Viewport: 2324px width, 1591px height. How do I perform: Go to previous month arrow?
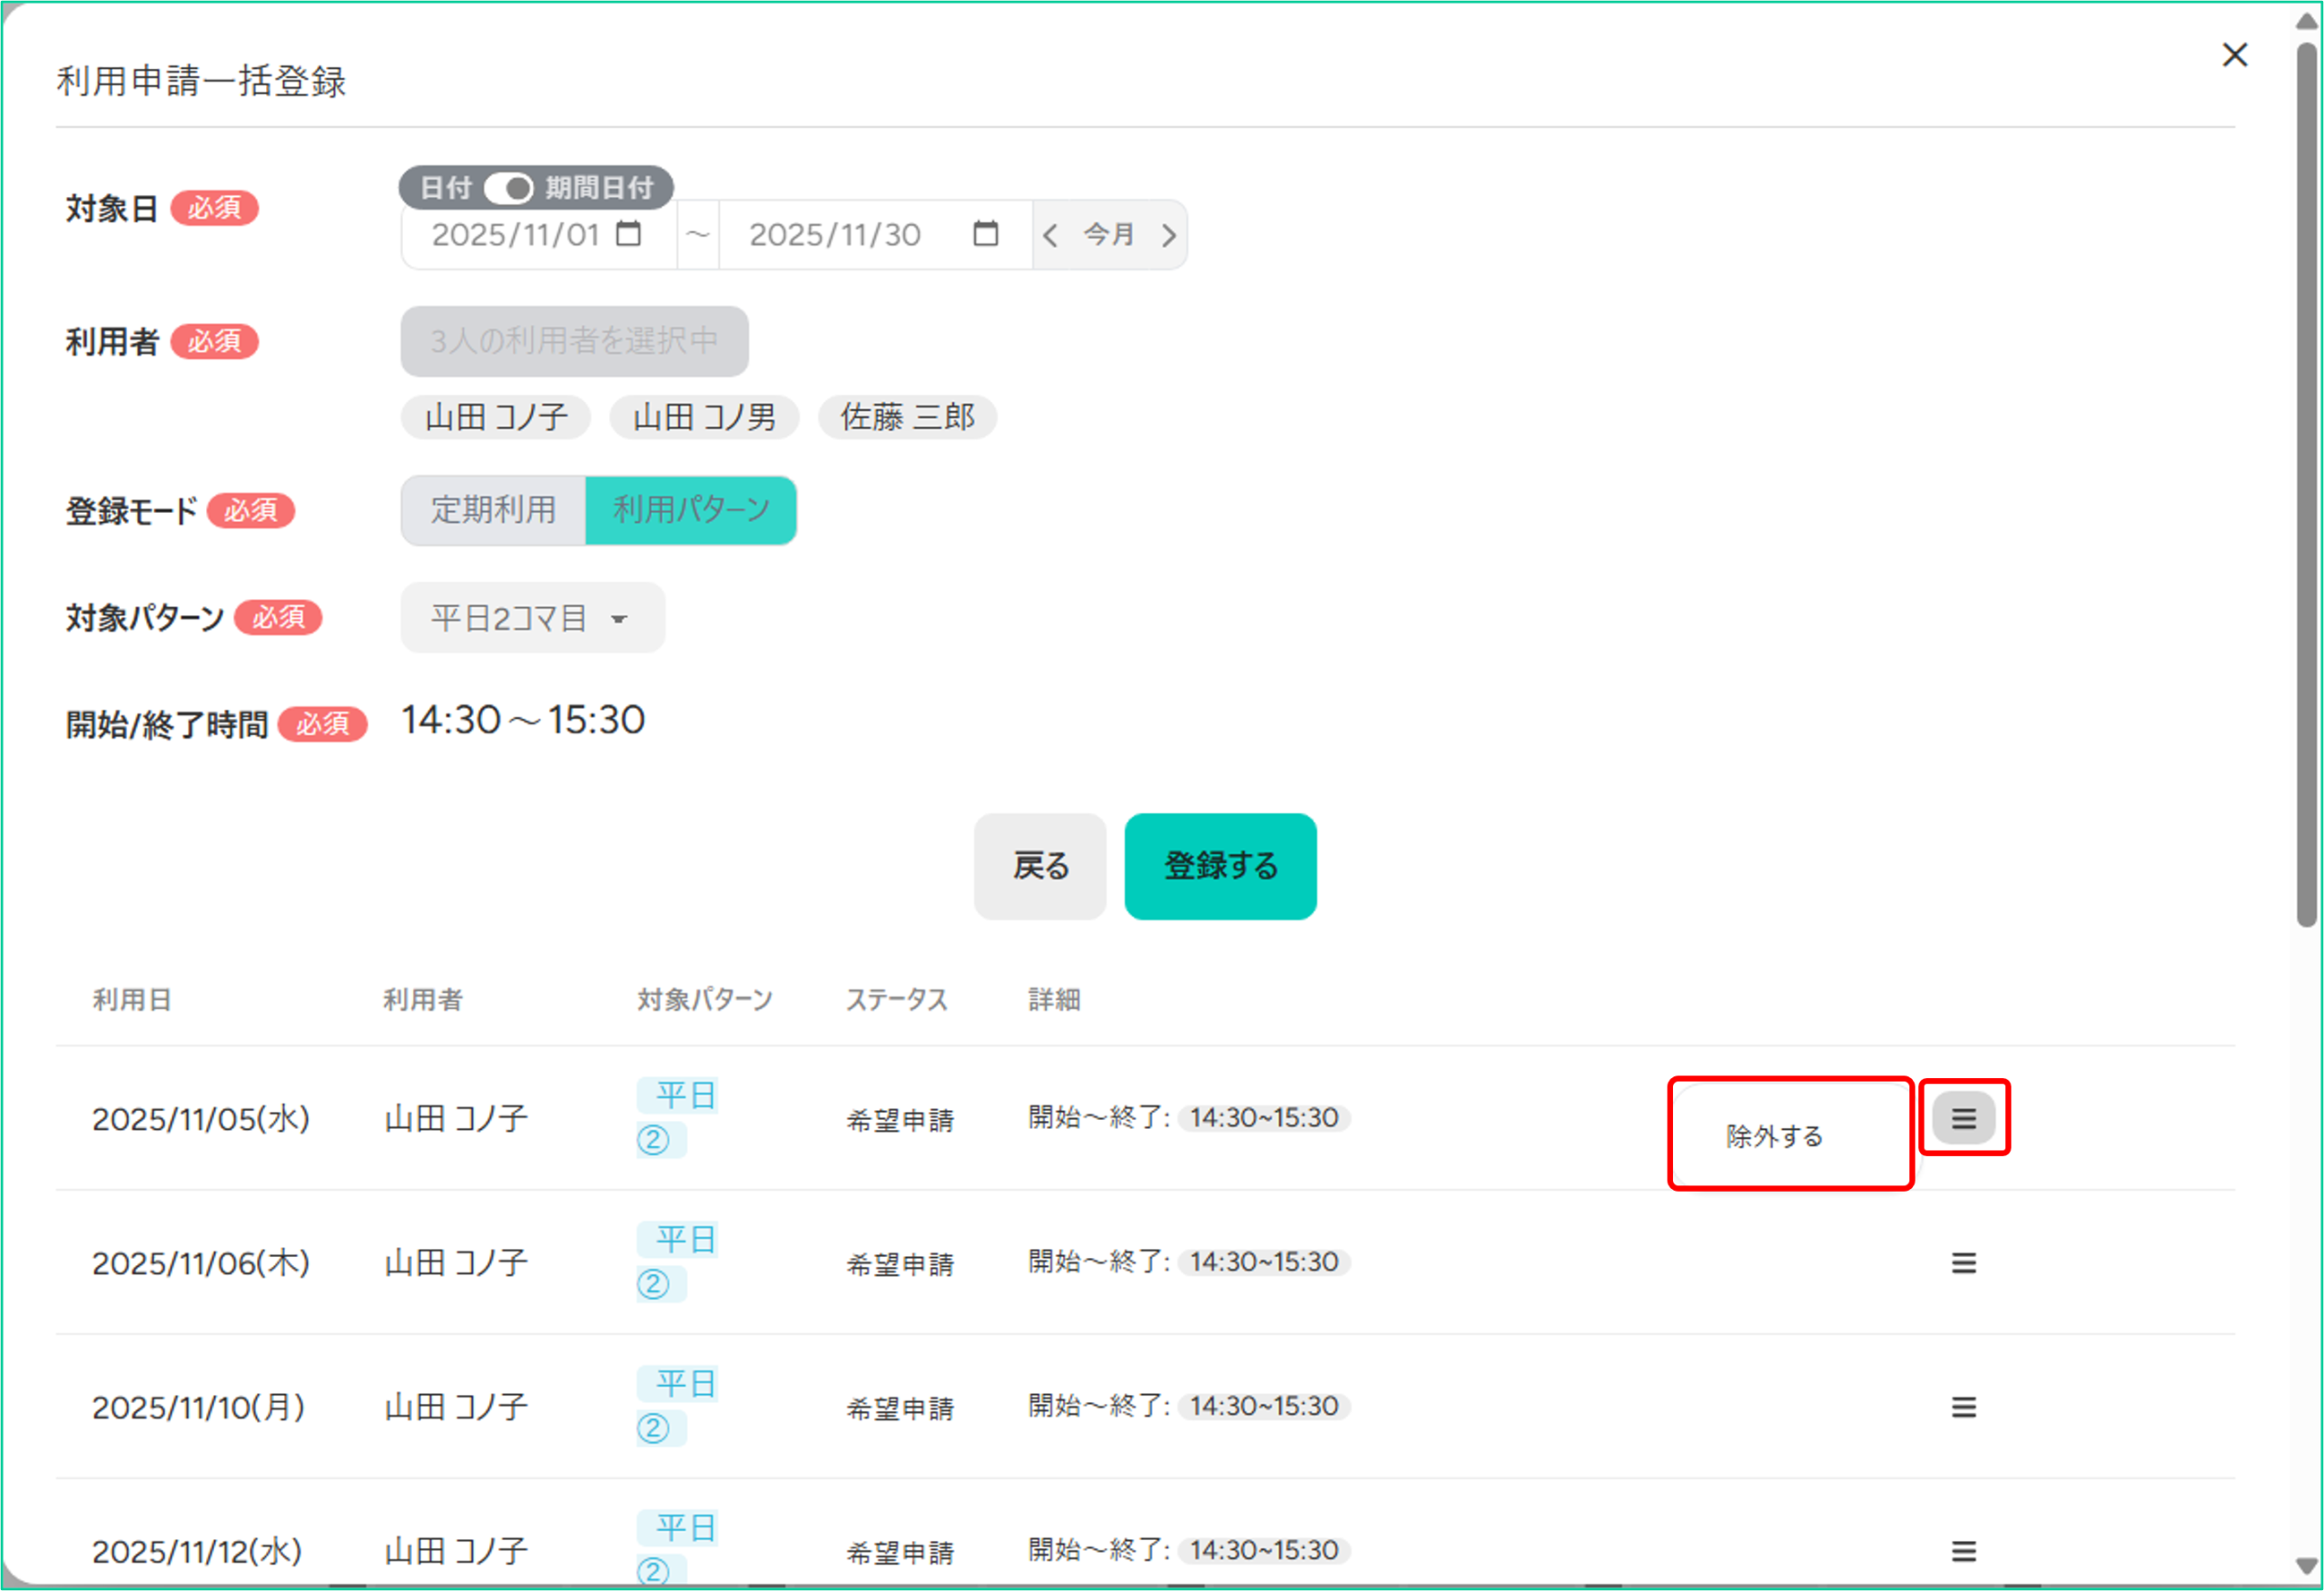tap(1049, 236)
